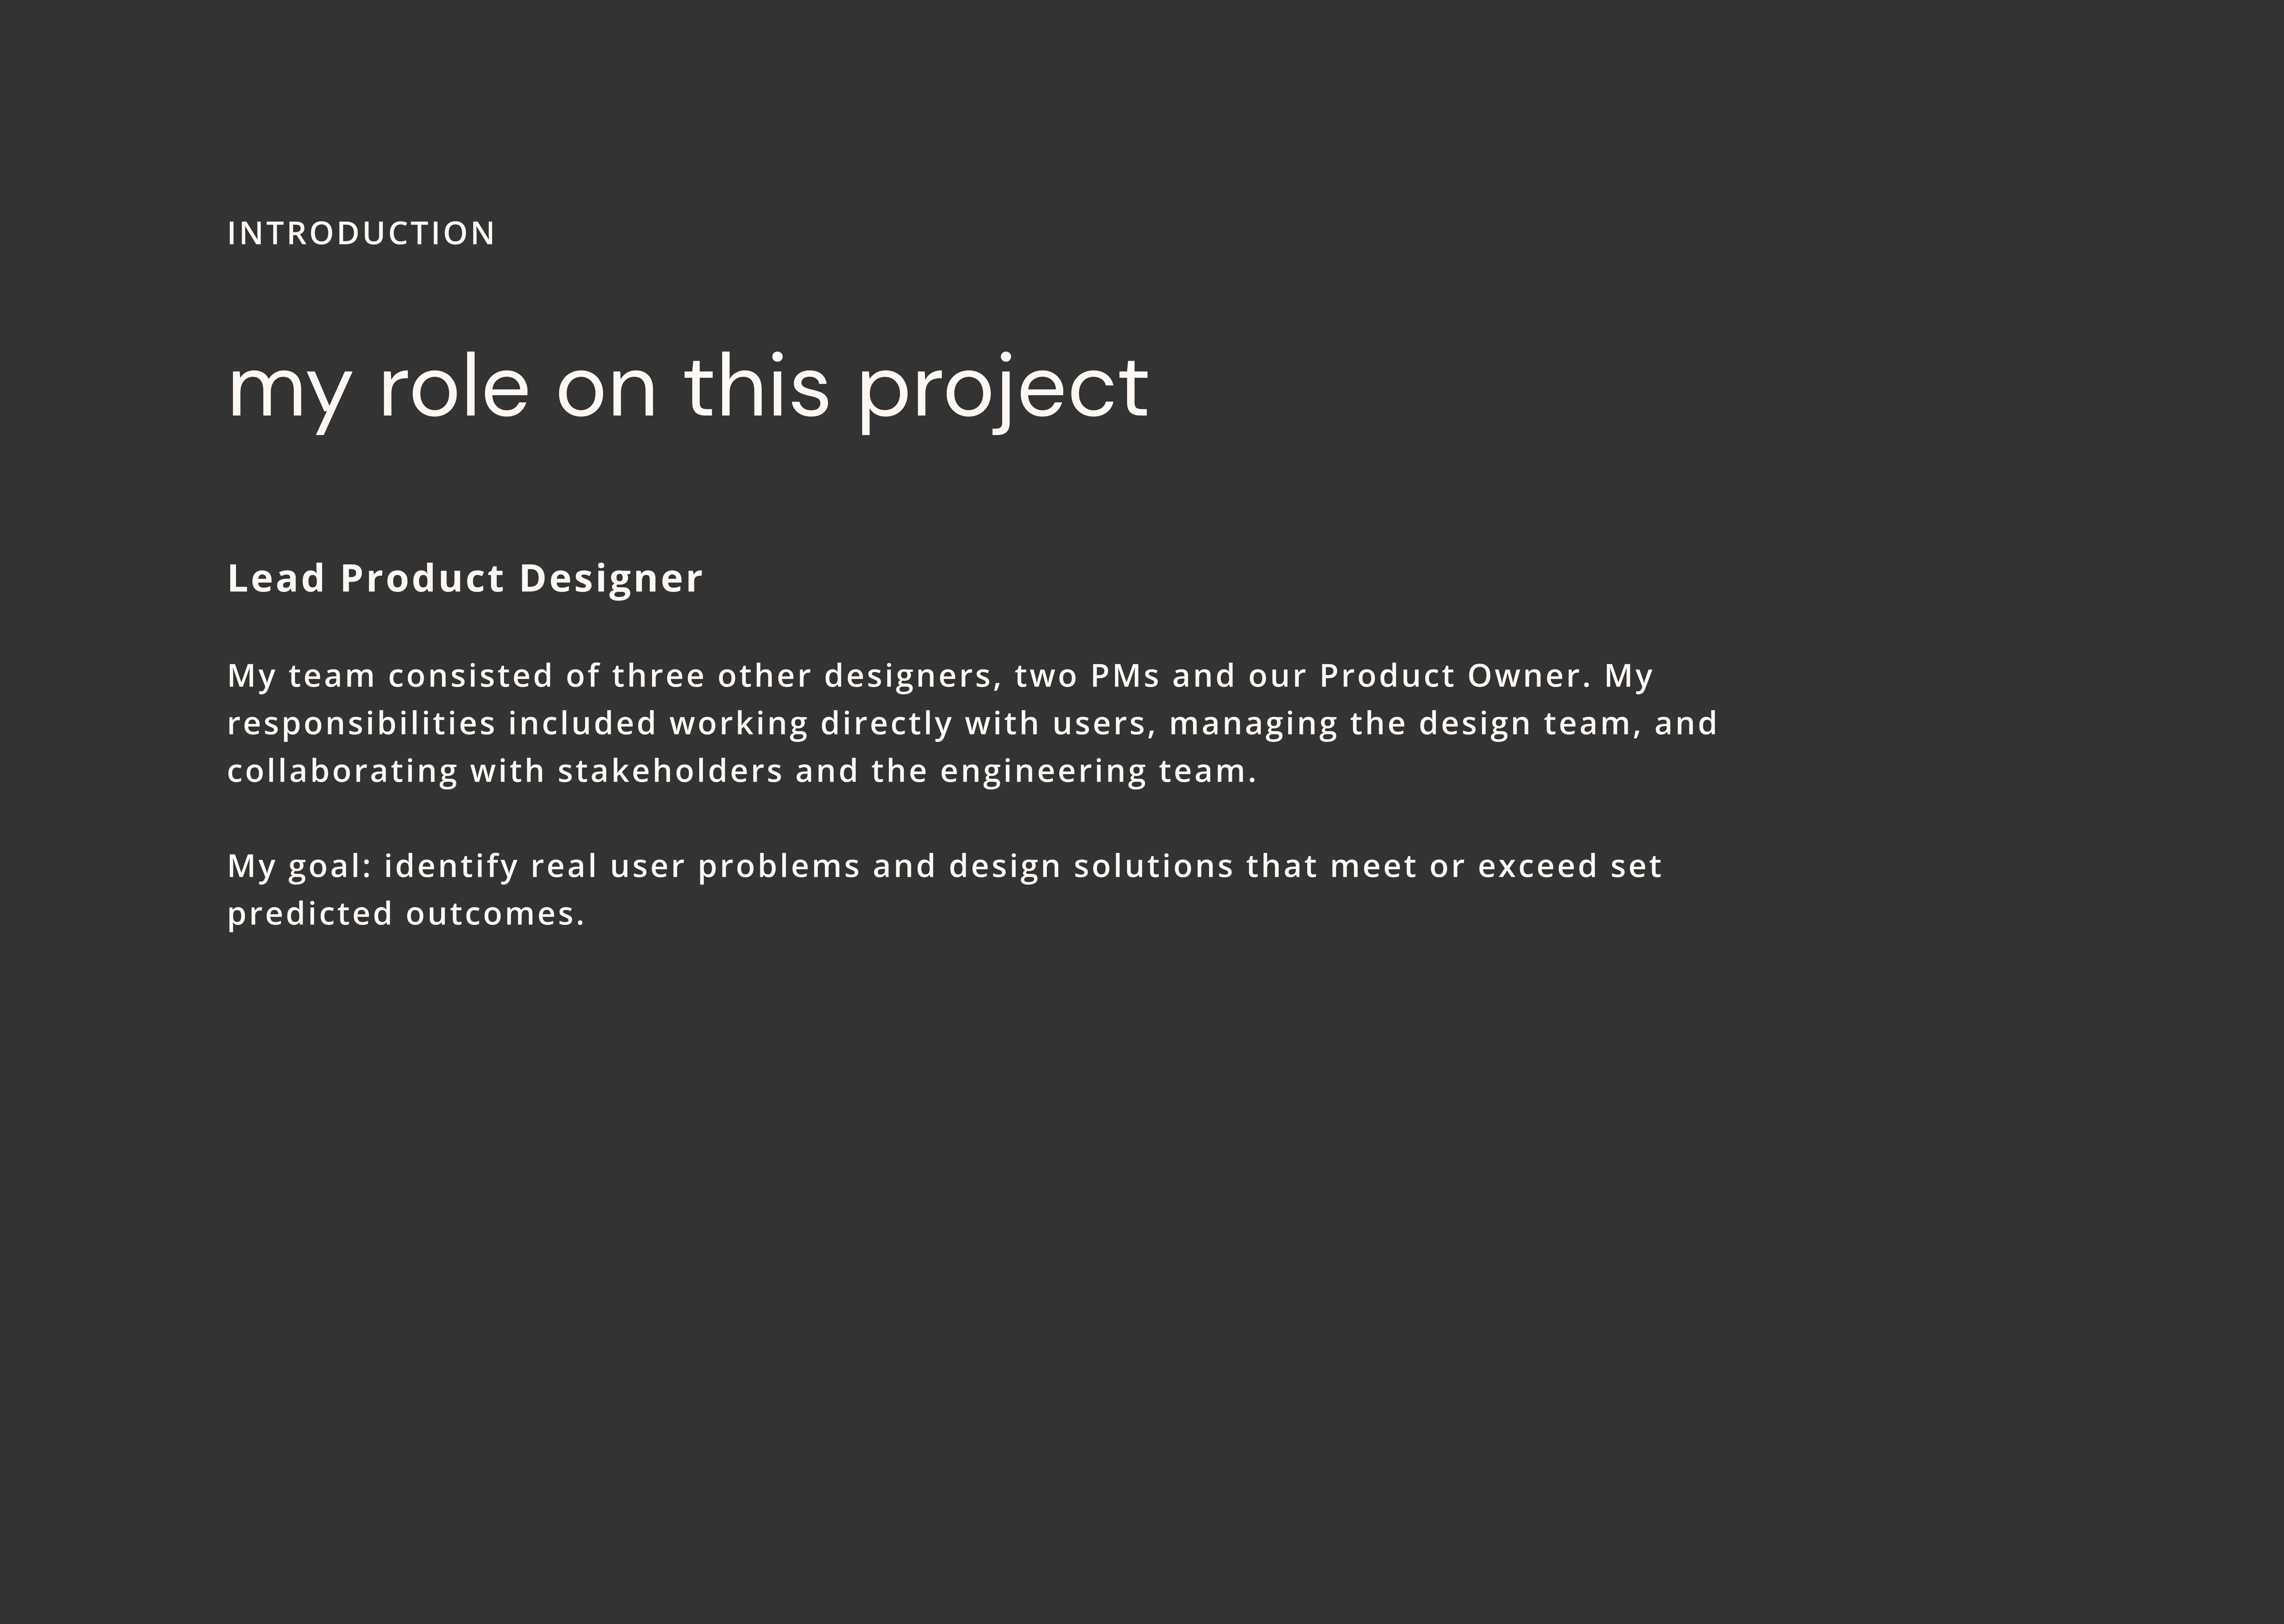Viewport: 2284px width, 1624px height.
Task: Click the line 'collaborating with stakeholders'
Action: pyautogui.click(x=741, y=772)
